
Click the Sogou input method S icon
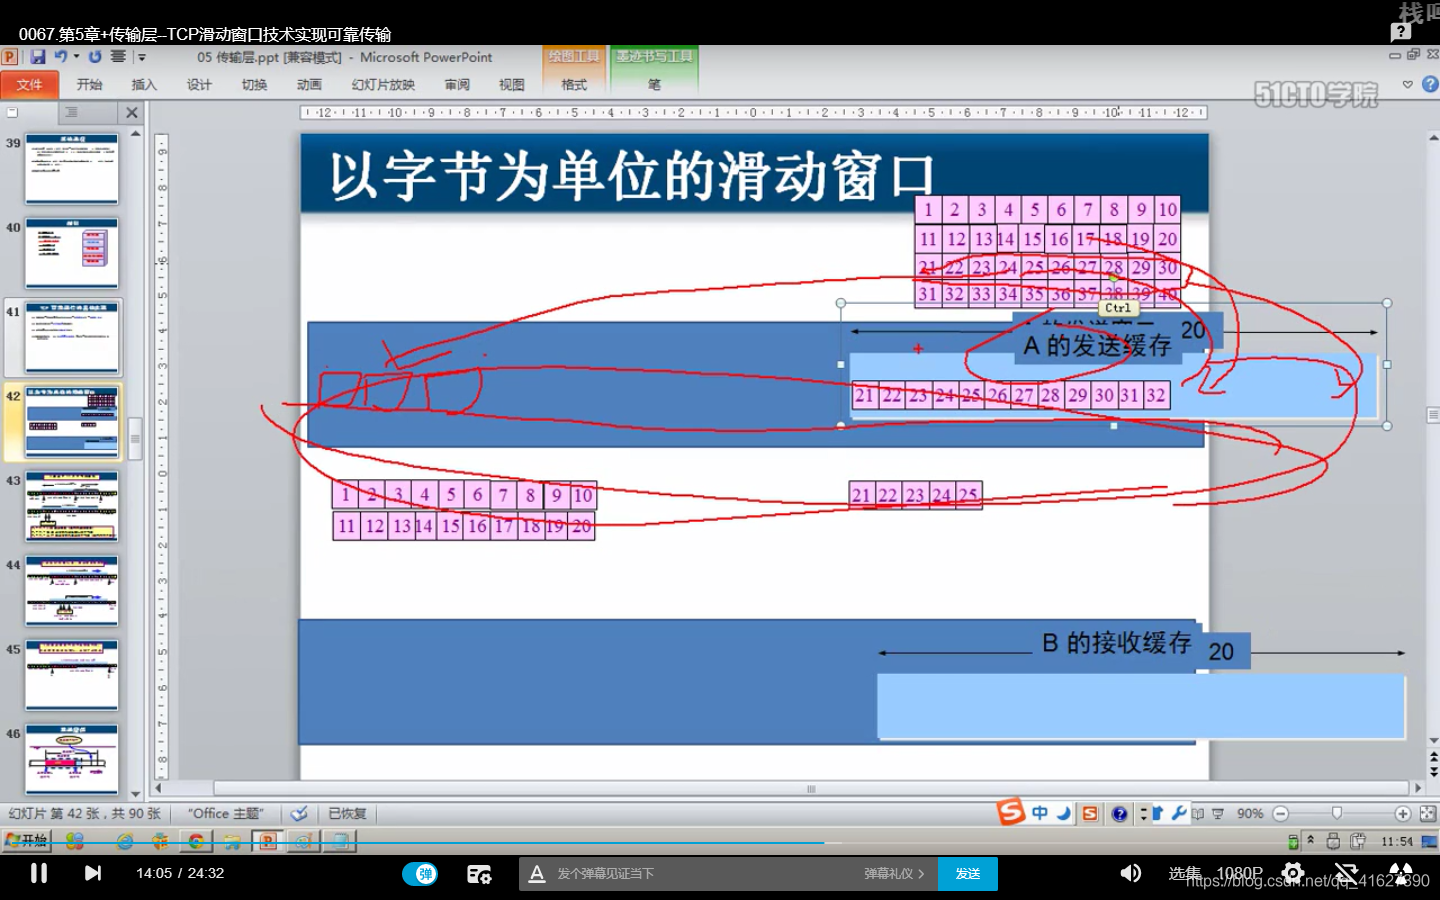pos(1011,812)
